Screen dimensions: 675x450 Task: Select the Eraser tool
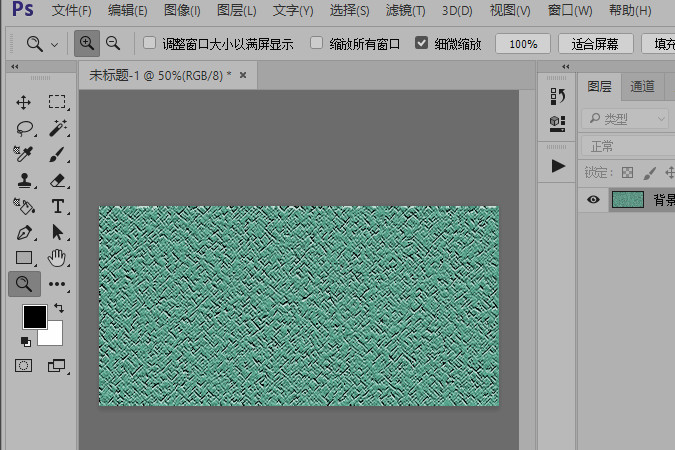(x=58, y=180)
